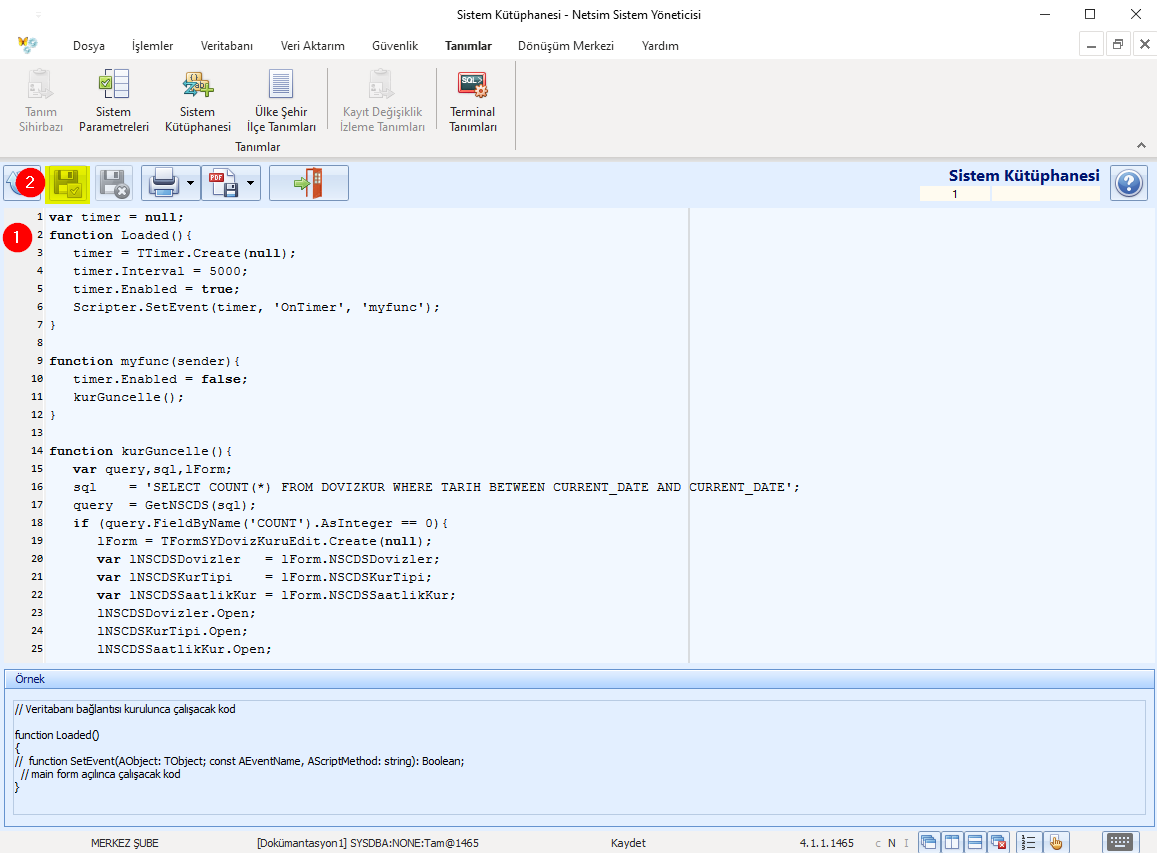Click the 'N' indicator in status bar
1157x853 pixels.
point(891,843)
